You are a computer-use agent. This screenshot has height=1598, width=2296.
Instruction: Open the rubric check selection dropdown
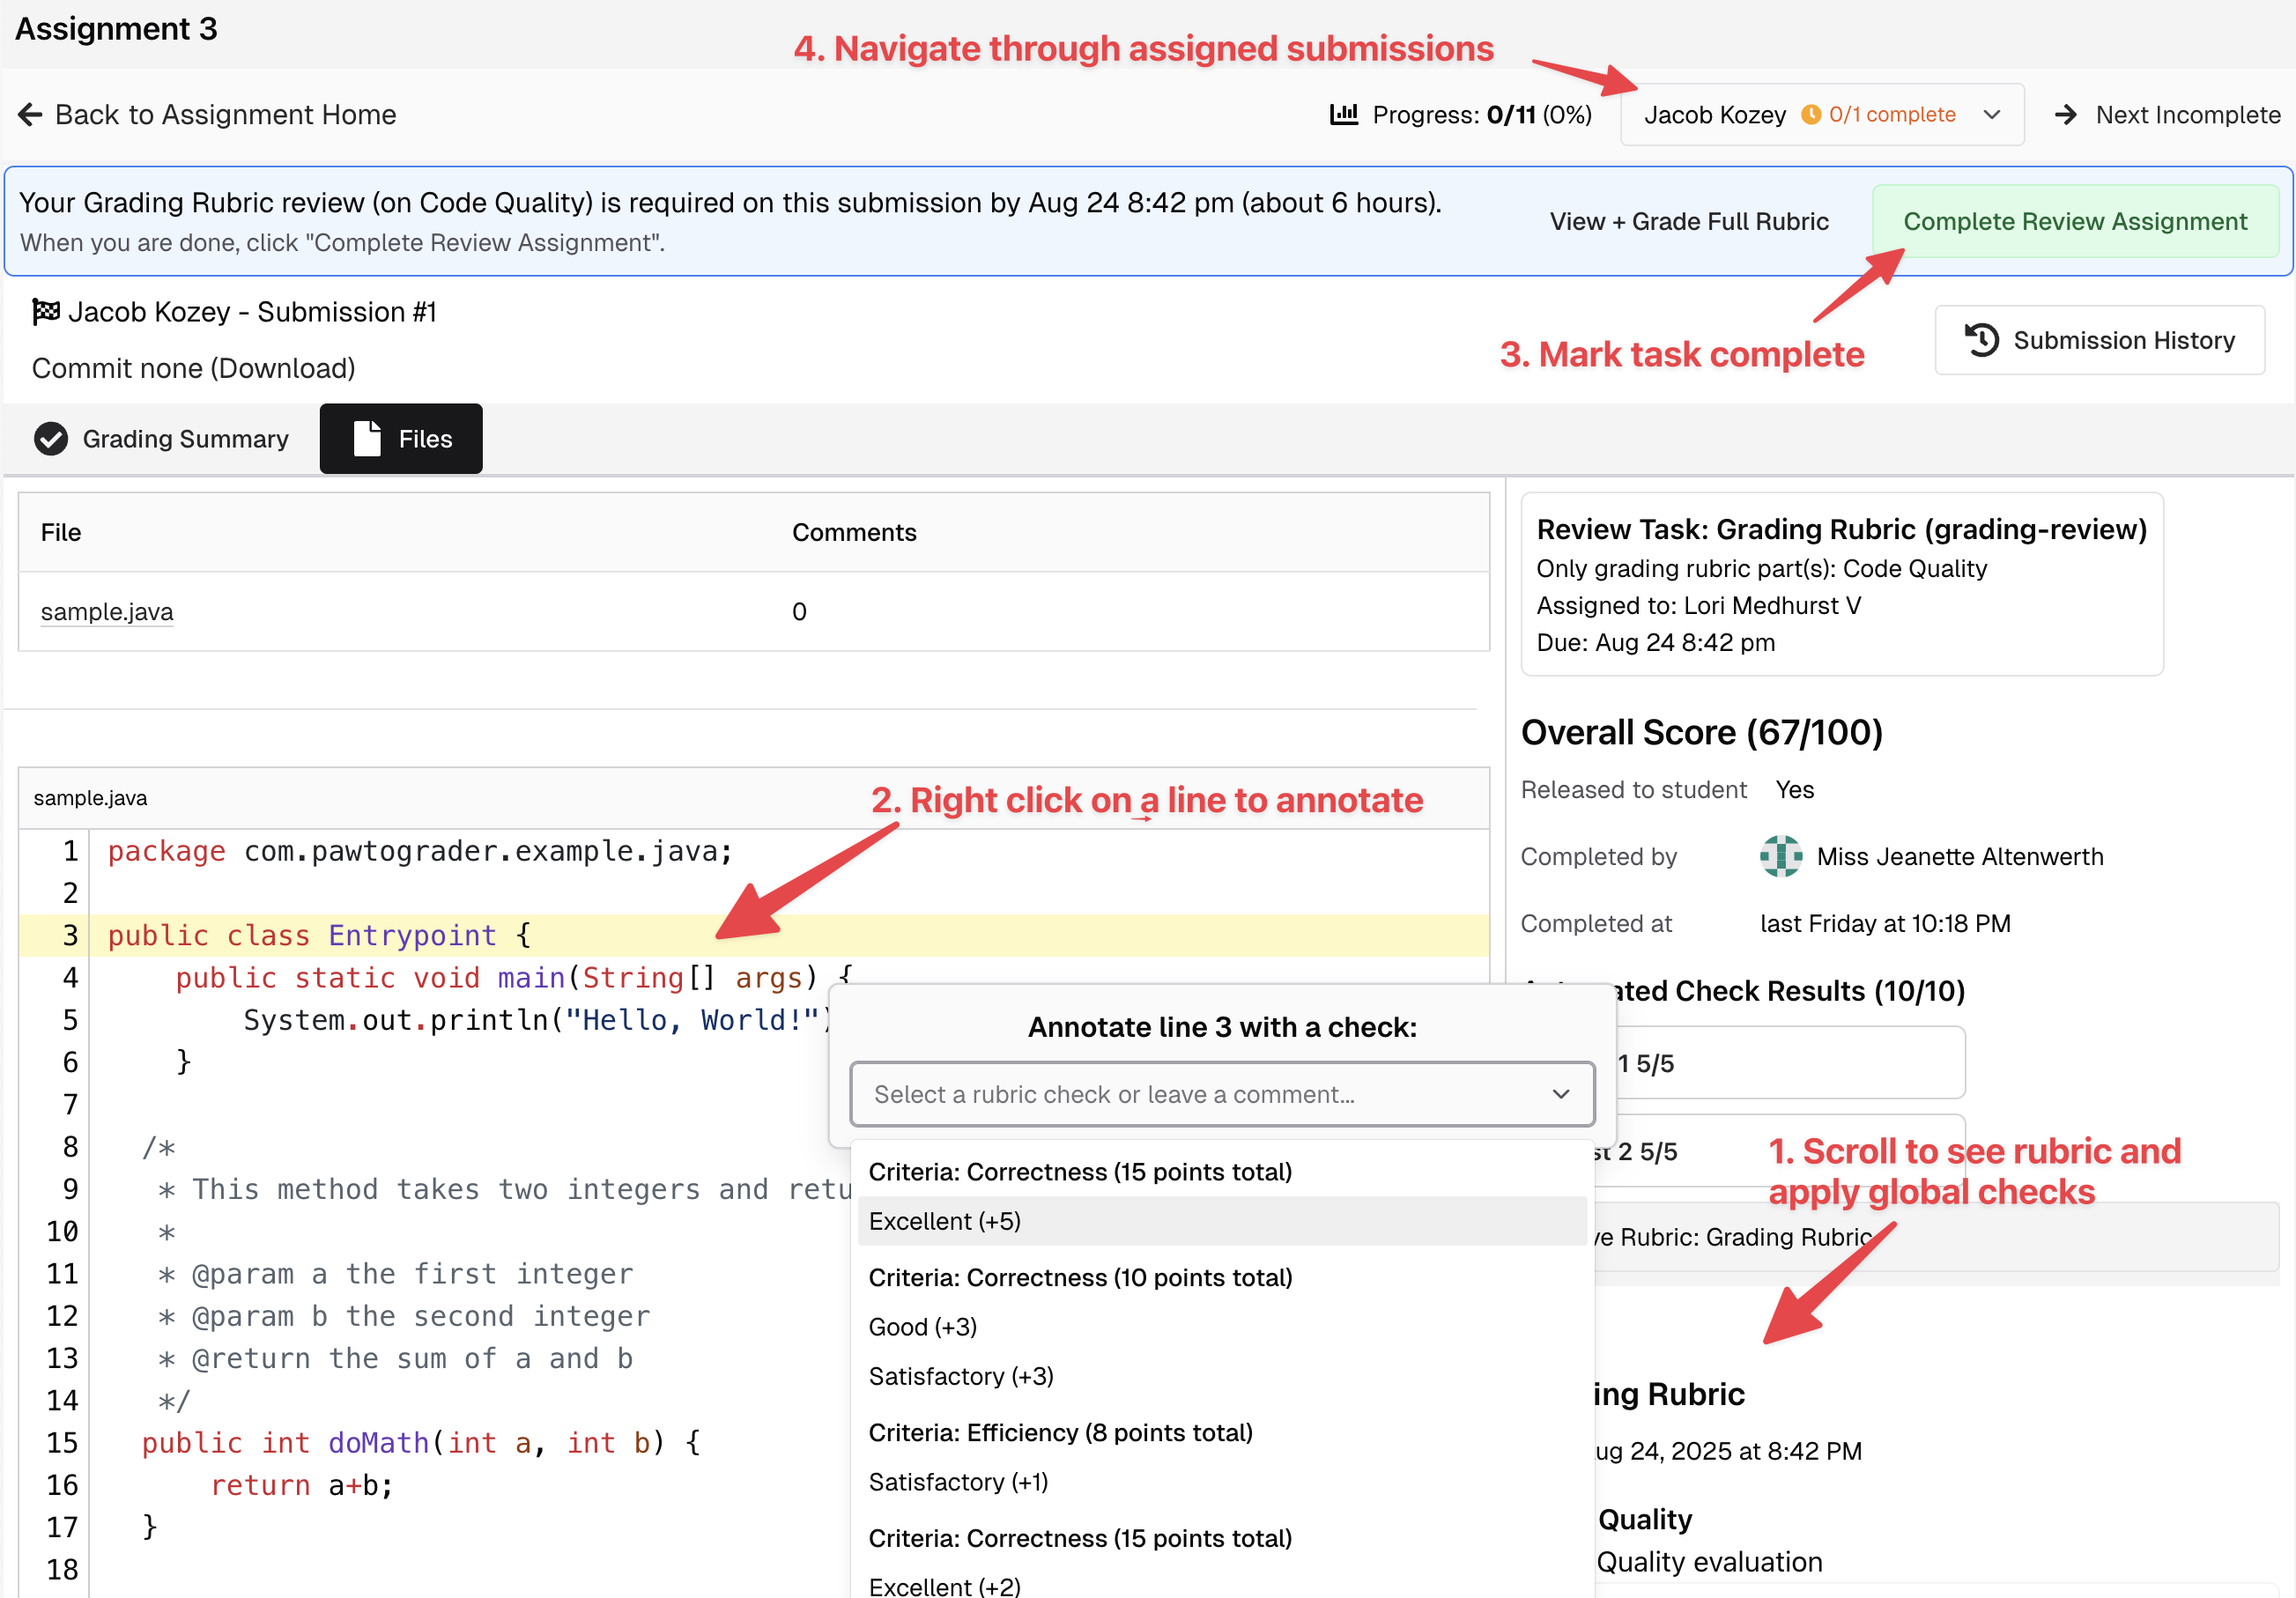coord(1222,1094)
